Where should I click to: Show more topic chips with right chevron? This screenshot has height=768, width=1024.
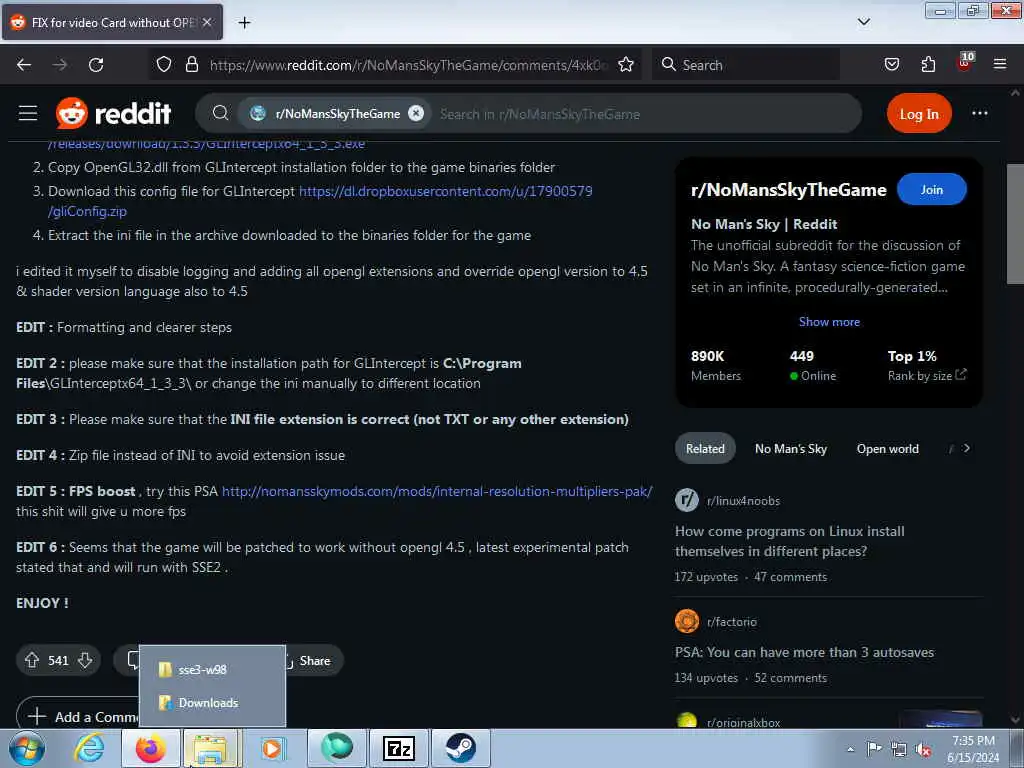(967, 449)
